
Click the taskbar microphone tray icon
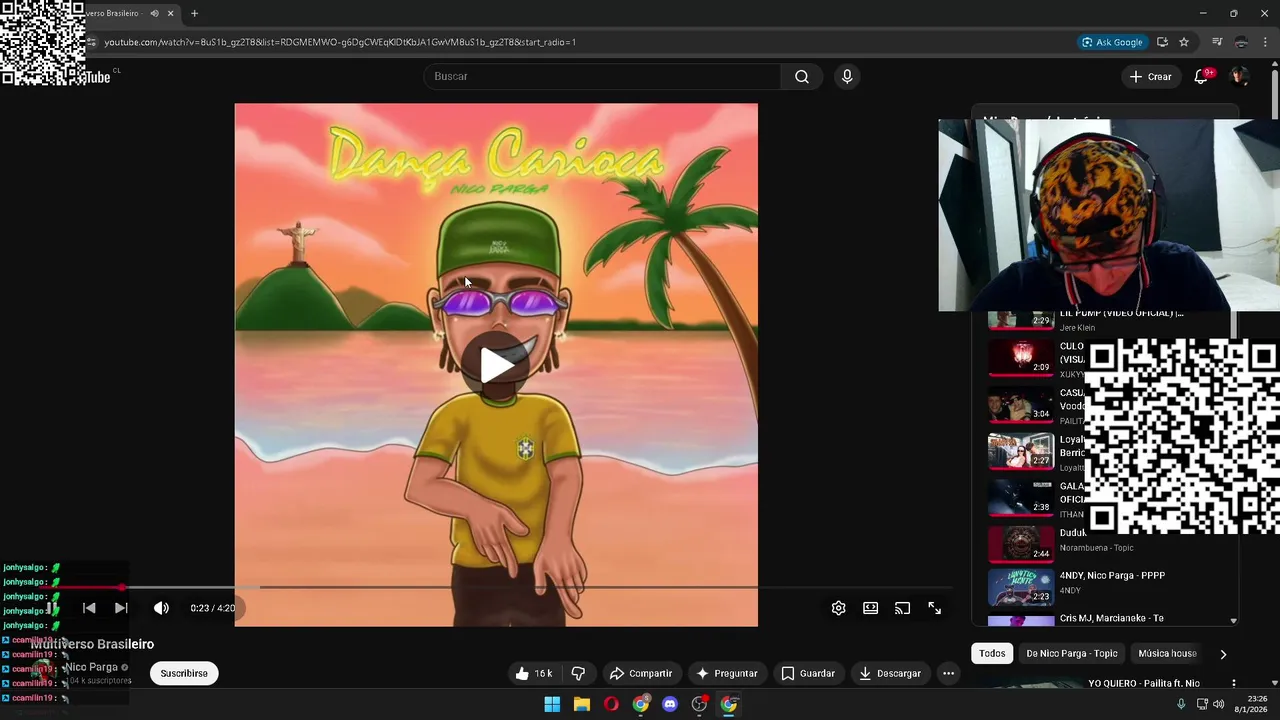(x=1181, y=704)
